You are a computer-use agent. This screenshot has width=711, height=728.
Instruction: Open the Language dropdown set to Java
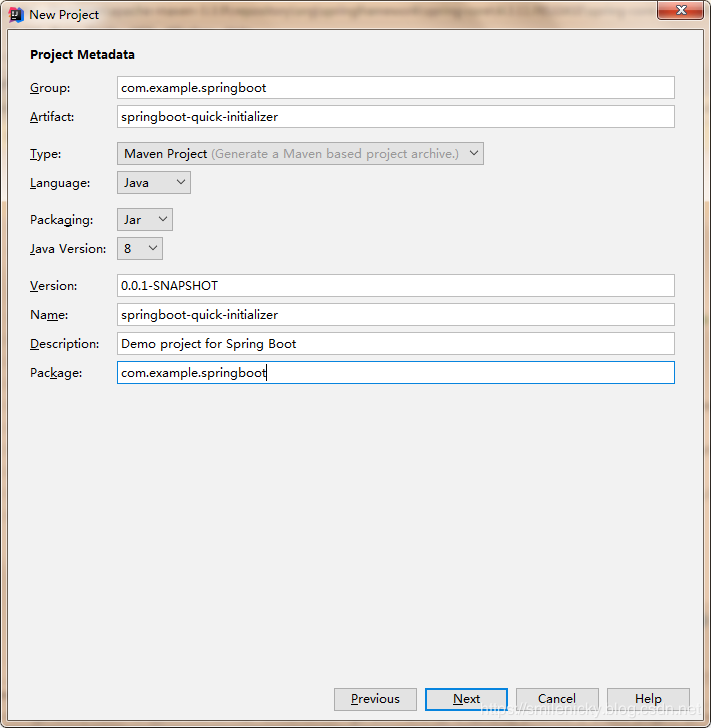[x=154, y=183]
